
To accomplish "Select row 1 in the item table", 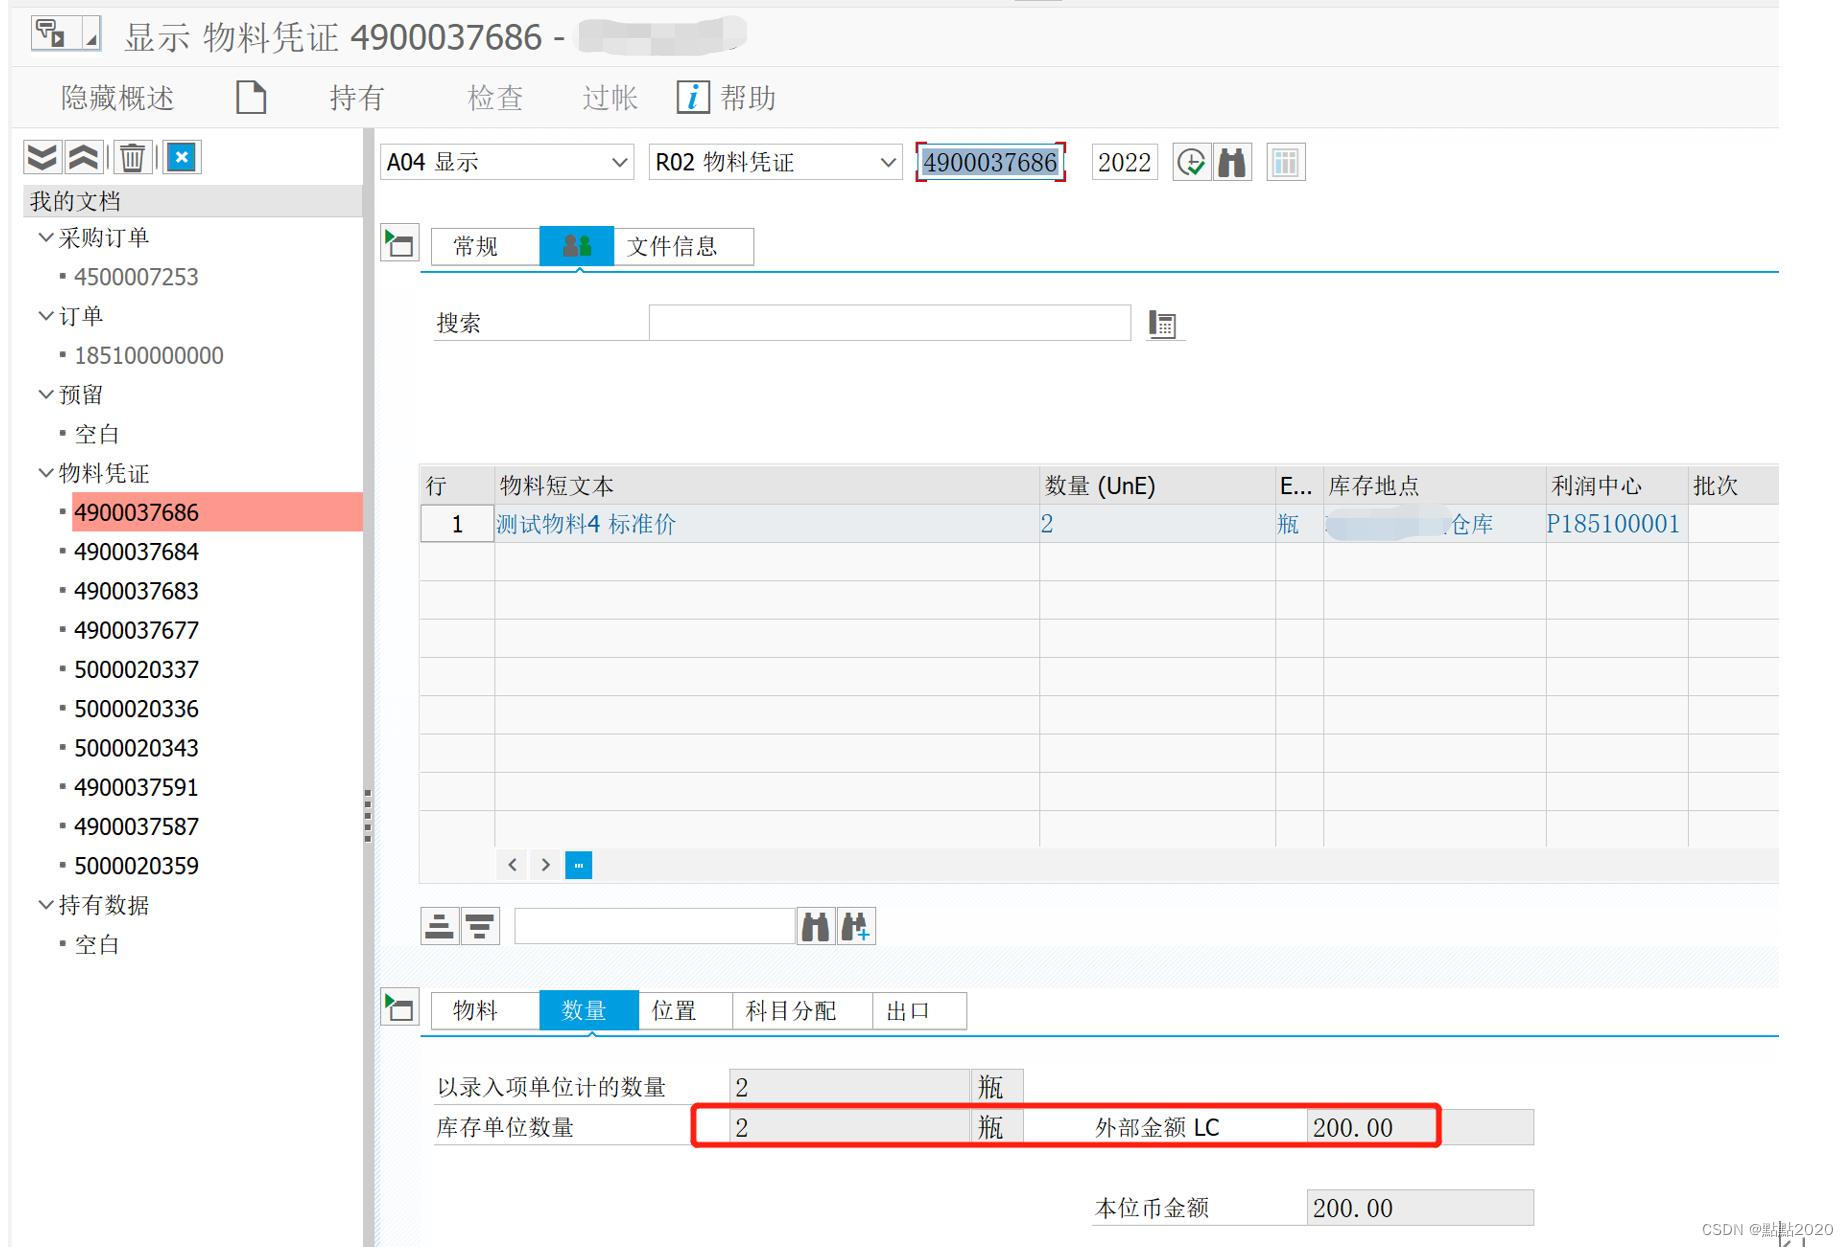I will click(x=457, y=524).
